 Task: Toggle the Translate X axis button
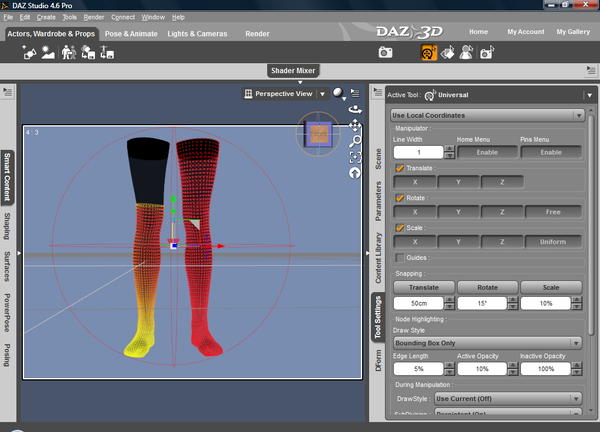coord(415,182)
